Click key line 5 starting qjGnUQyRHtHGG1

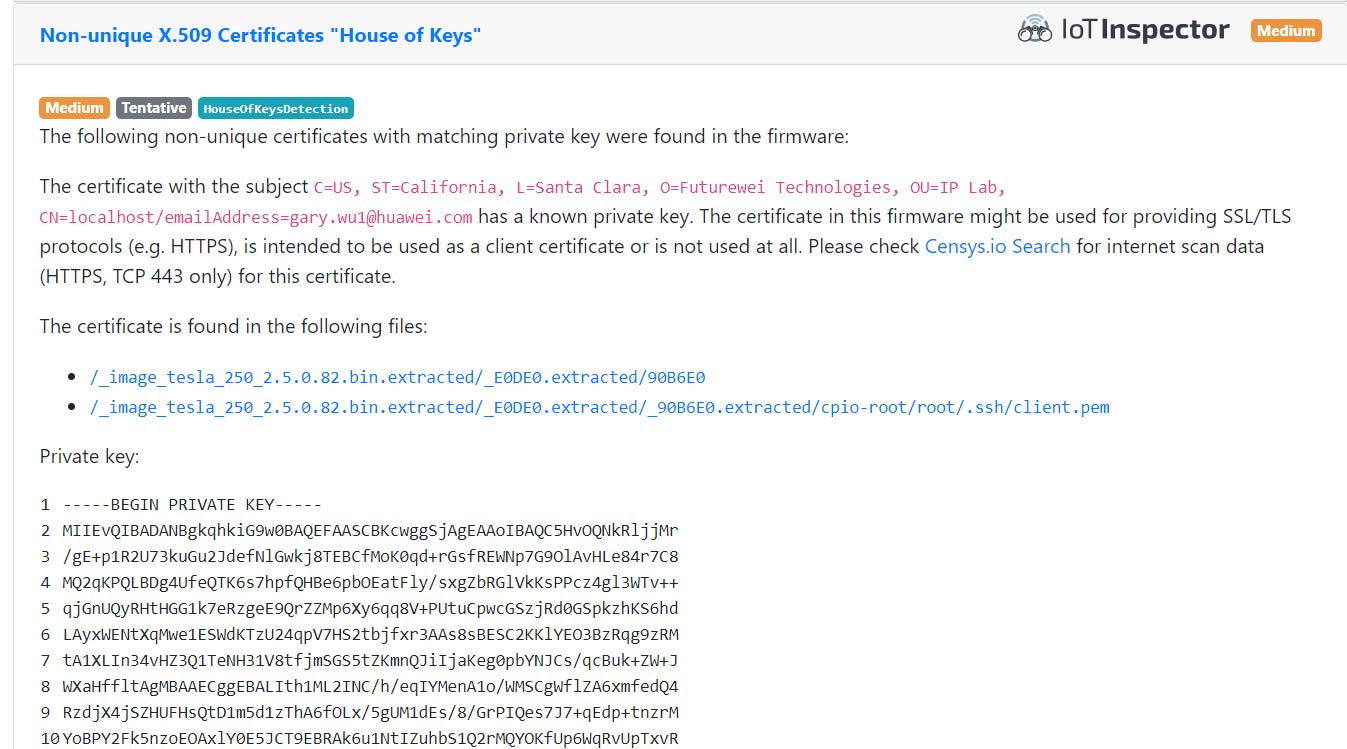pyautogui.click(x=370, y=609)
